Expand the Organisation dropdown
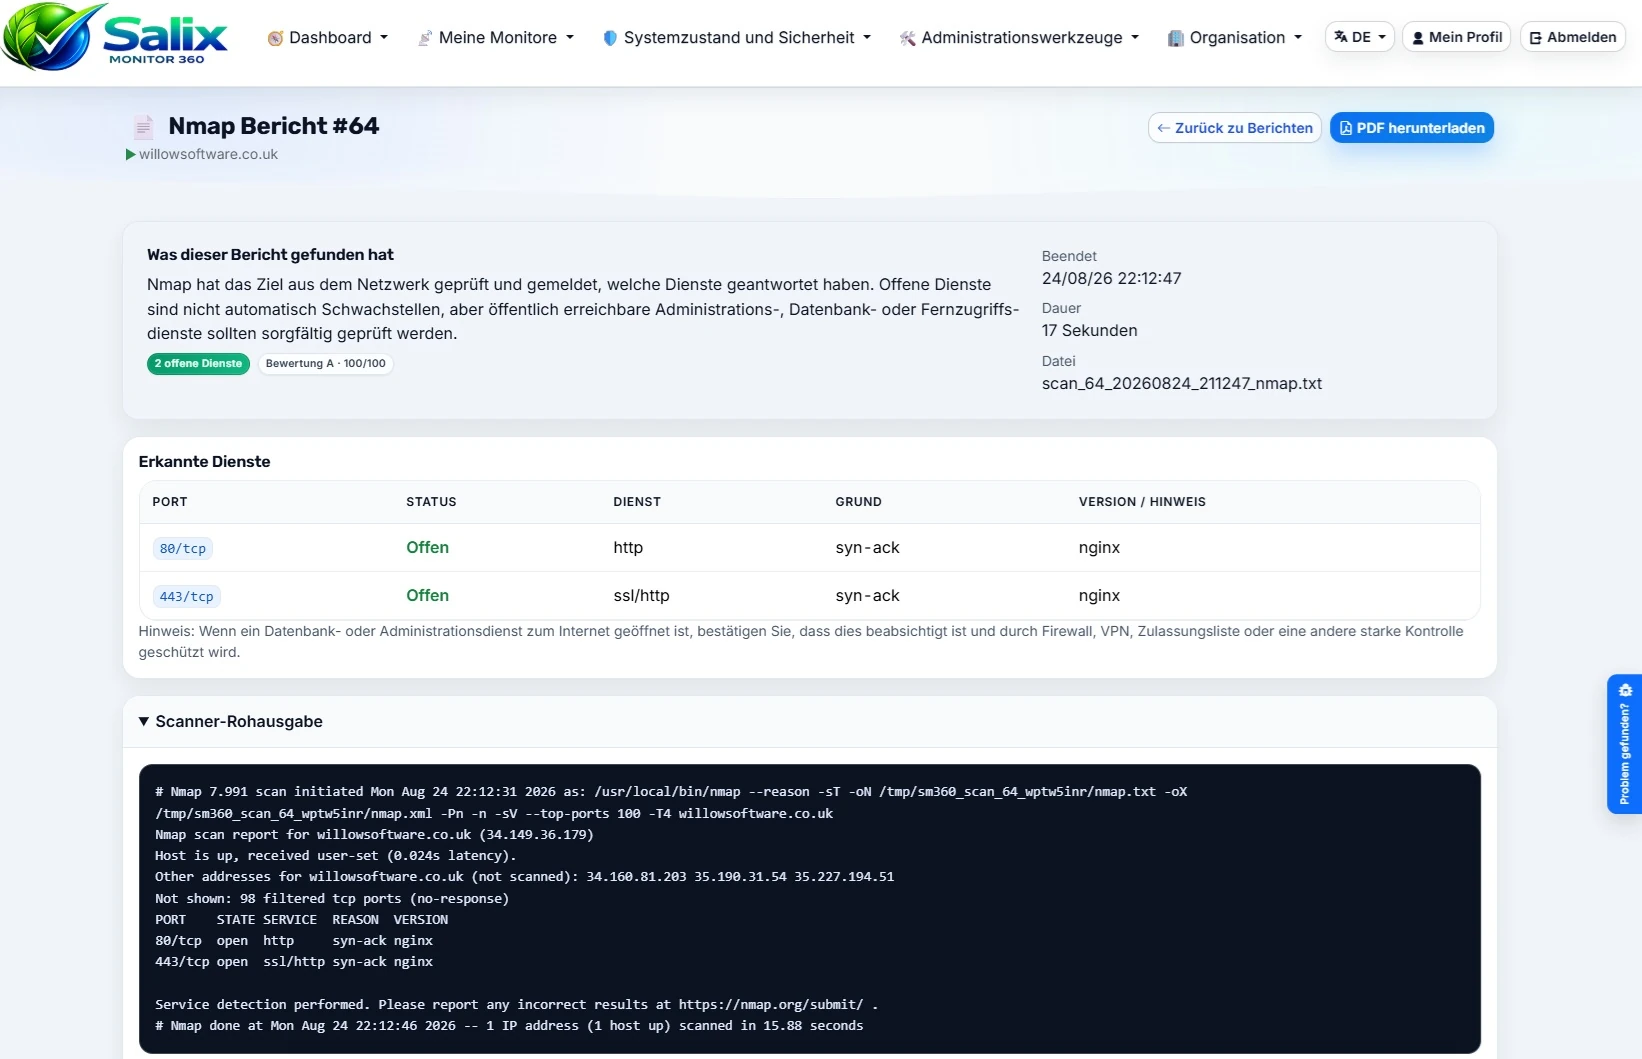This screenshot has width=1642, height=1059. [1235, 38]
